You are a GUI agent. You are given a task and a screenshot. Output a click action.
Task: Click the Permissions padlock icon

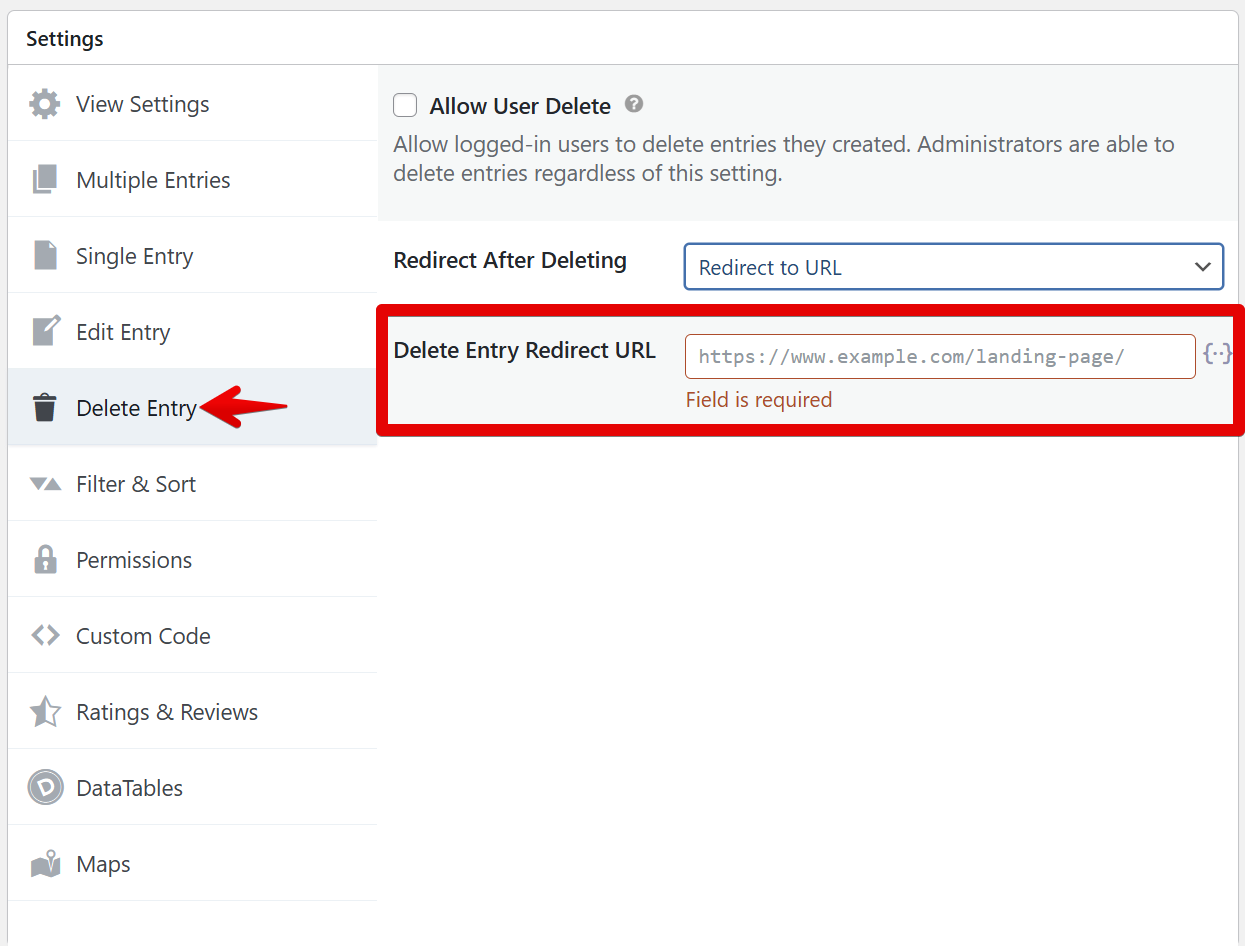[45, 560]
